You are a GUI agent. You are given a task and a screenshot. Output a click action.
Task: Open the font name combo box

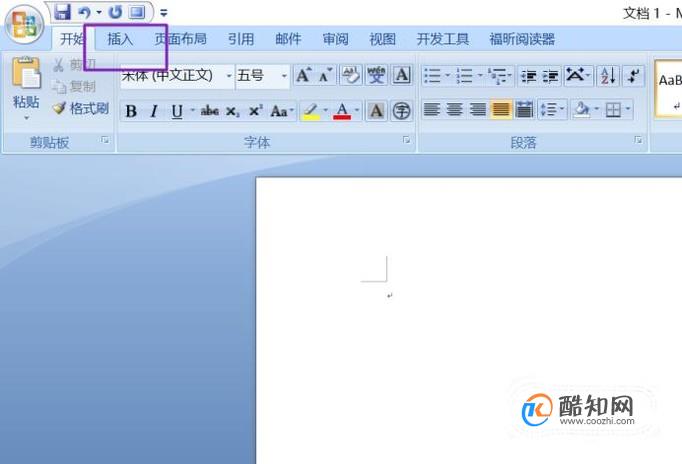[177, 76]
